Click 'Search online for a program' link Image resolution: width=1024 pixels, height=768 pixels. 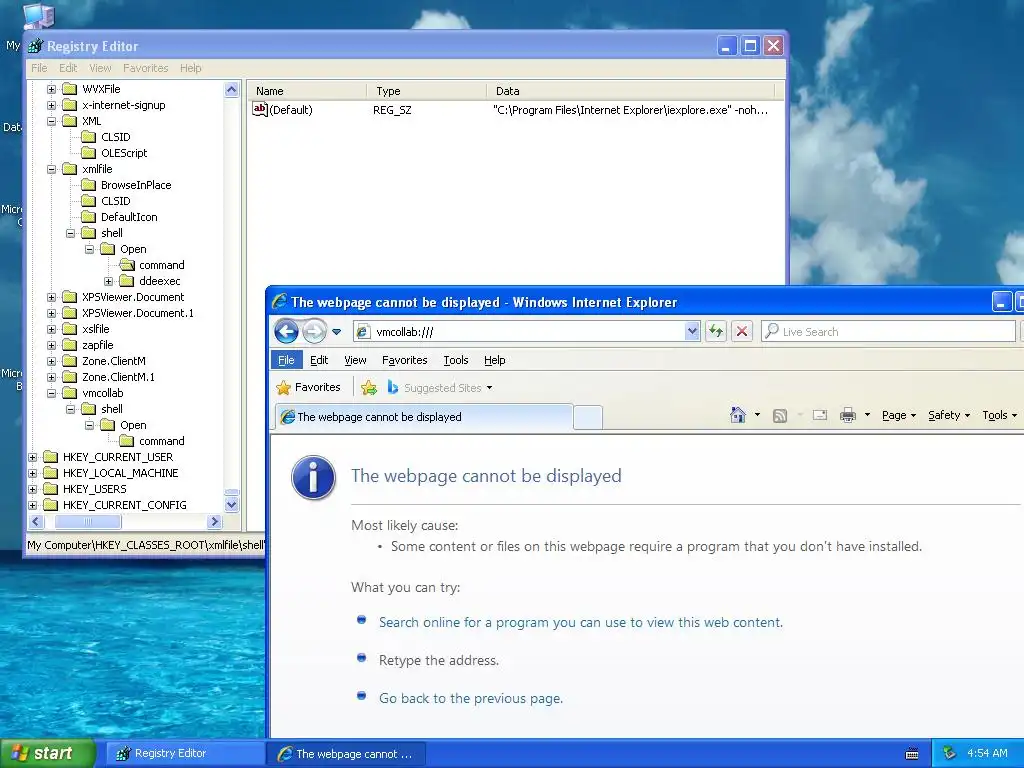581,622
